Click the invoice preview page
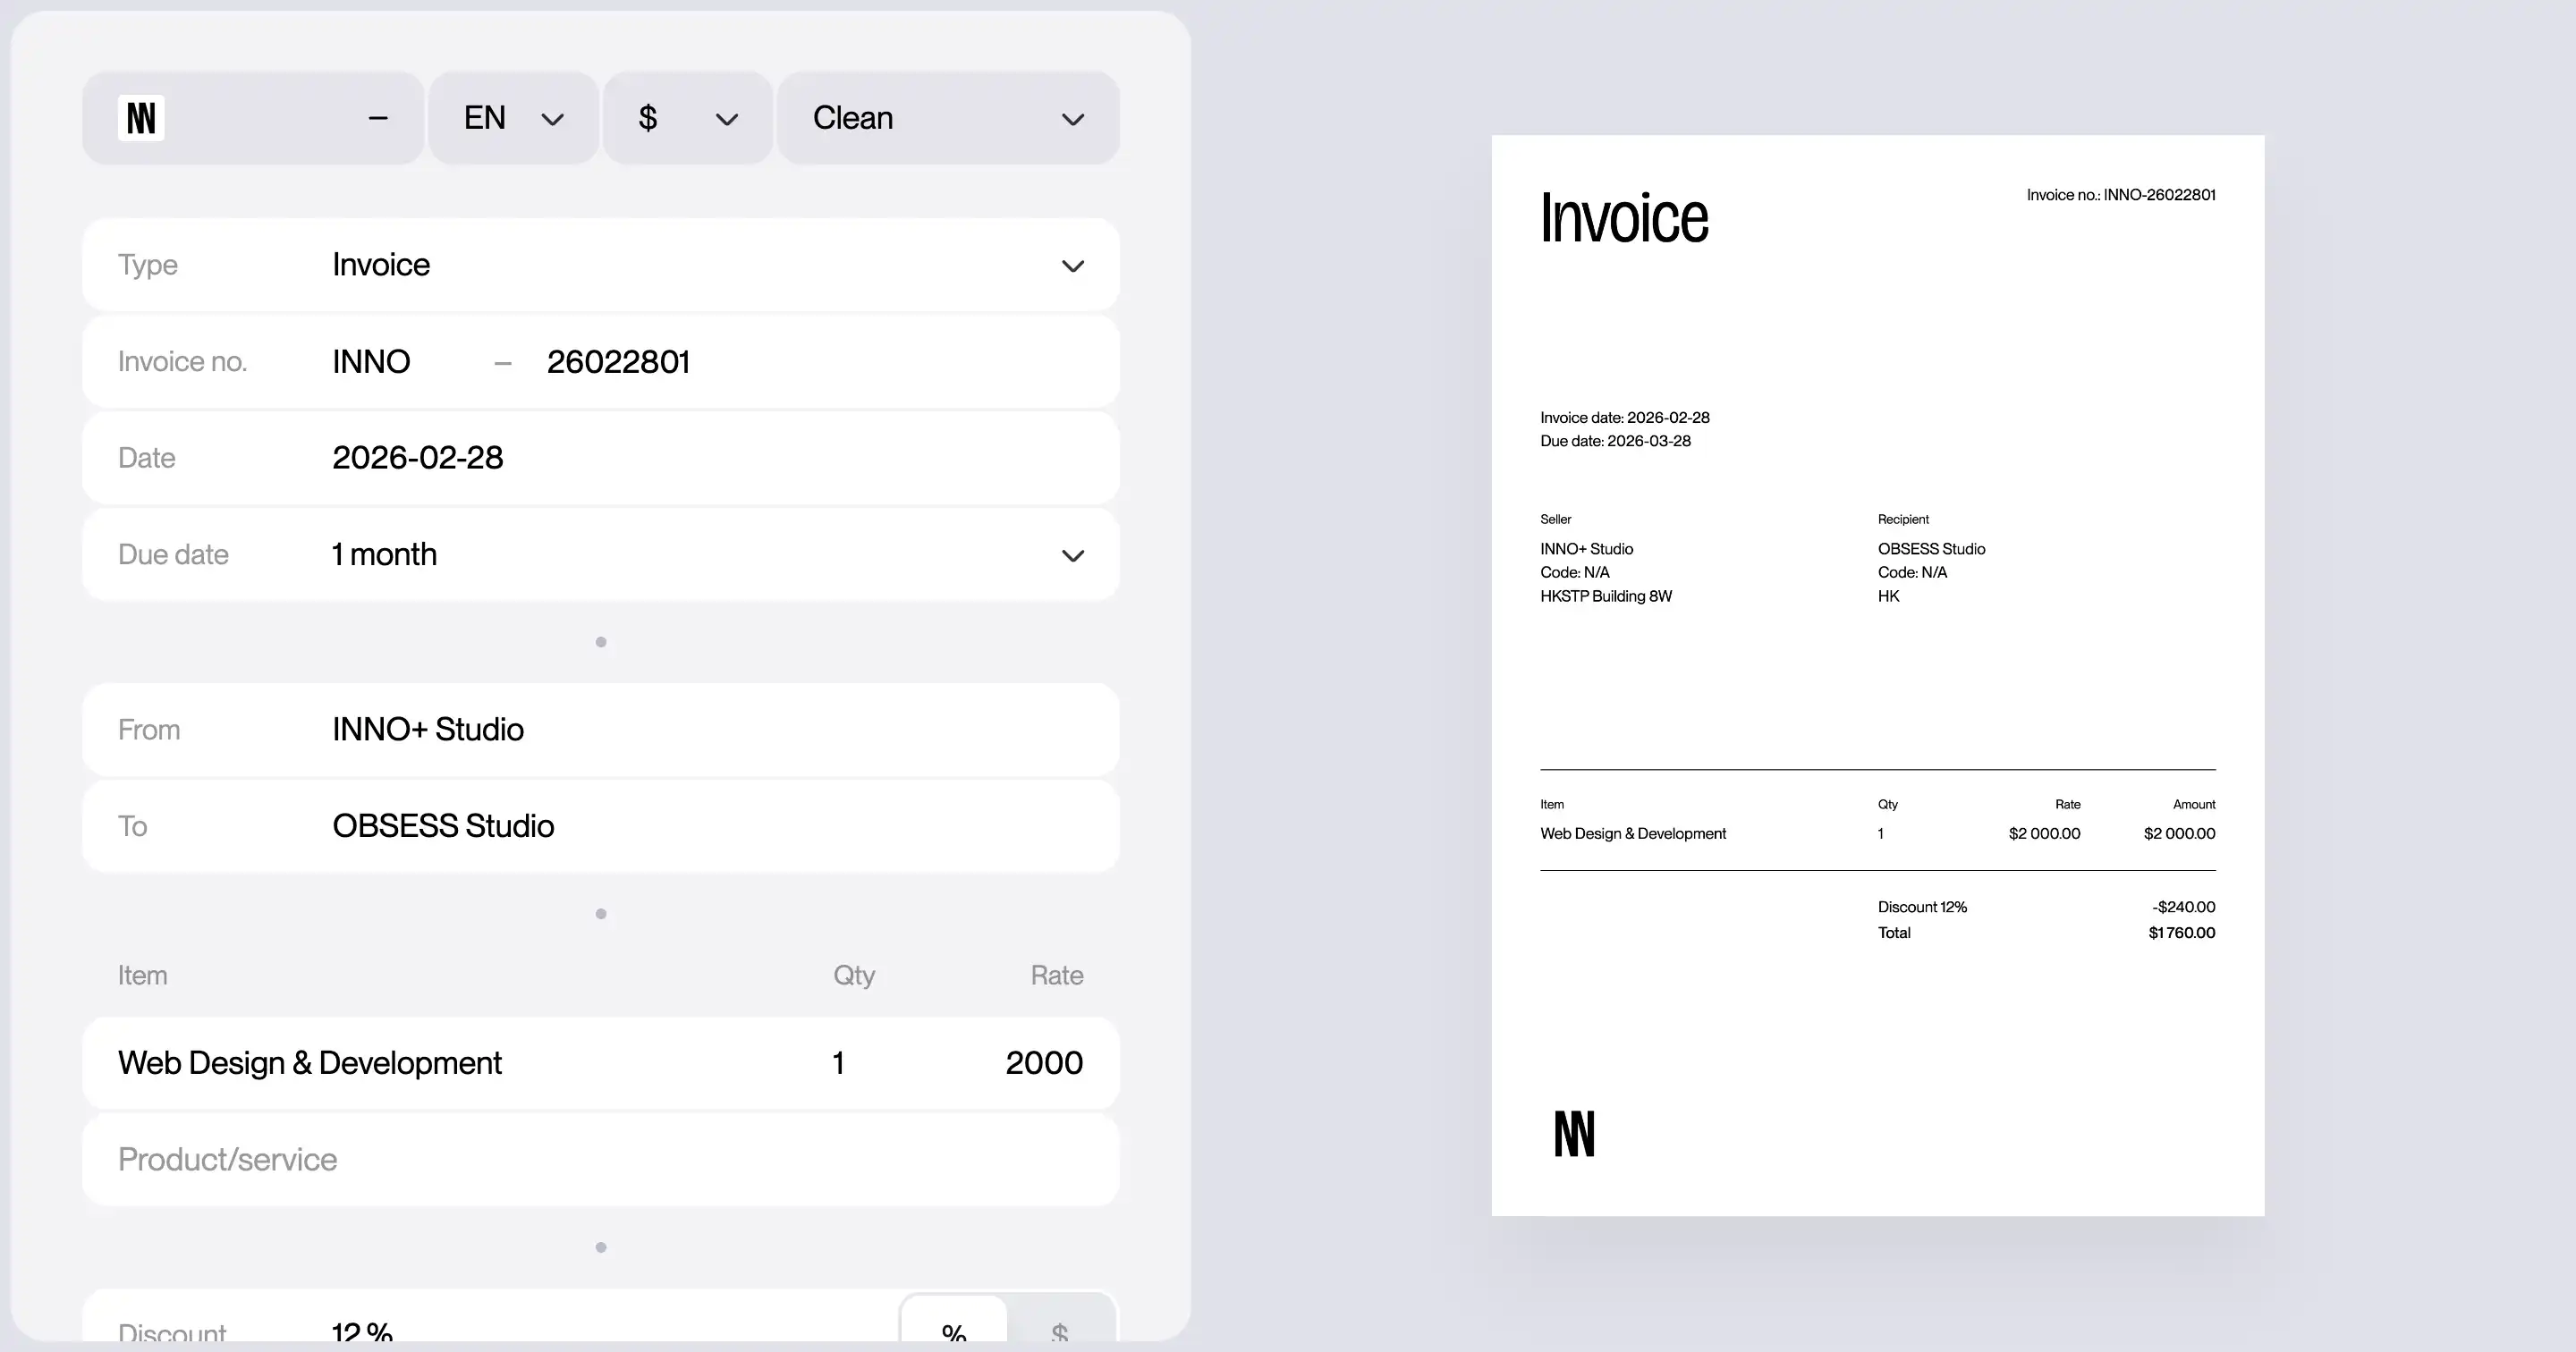 click(x=1878, y=676)
